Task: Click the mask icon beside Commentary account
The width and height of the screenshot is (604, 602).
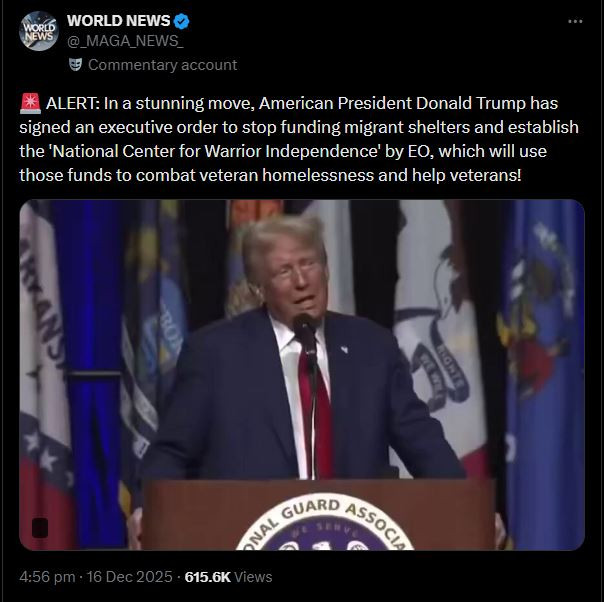Action: pyautogui.click(x=76, y=65)
